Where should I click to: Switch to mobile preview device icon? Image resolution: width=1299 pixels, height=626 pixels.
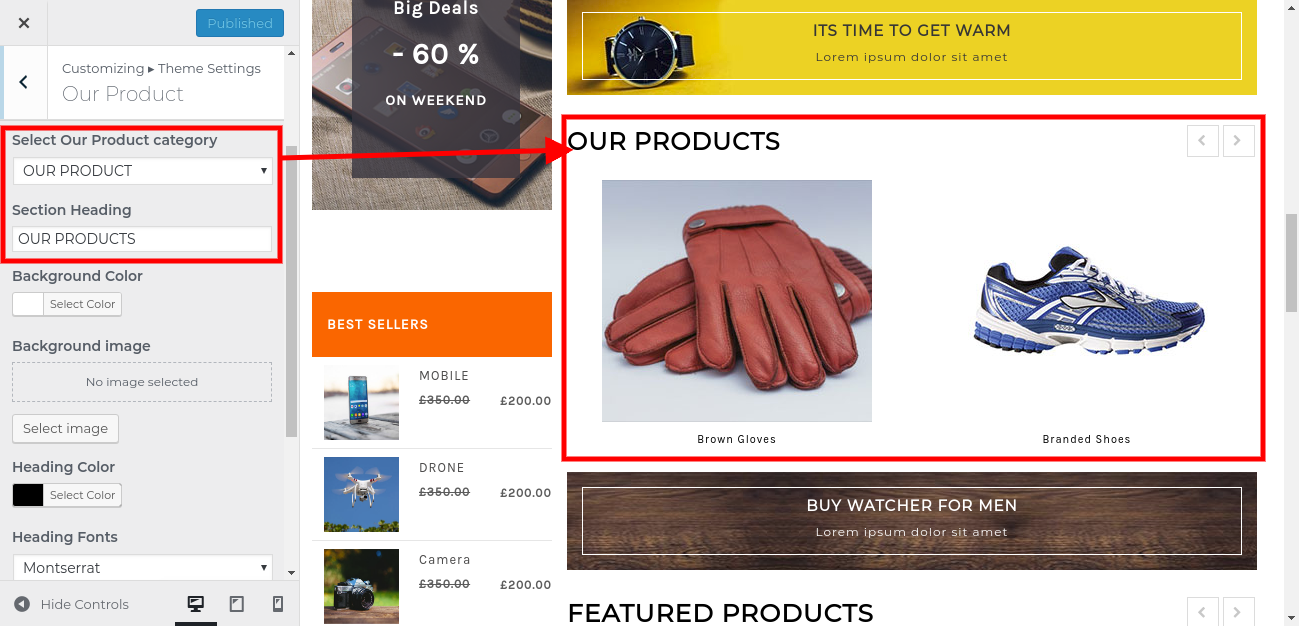(x=278, y=604)
